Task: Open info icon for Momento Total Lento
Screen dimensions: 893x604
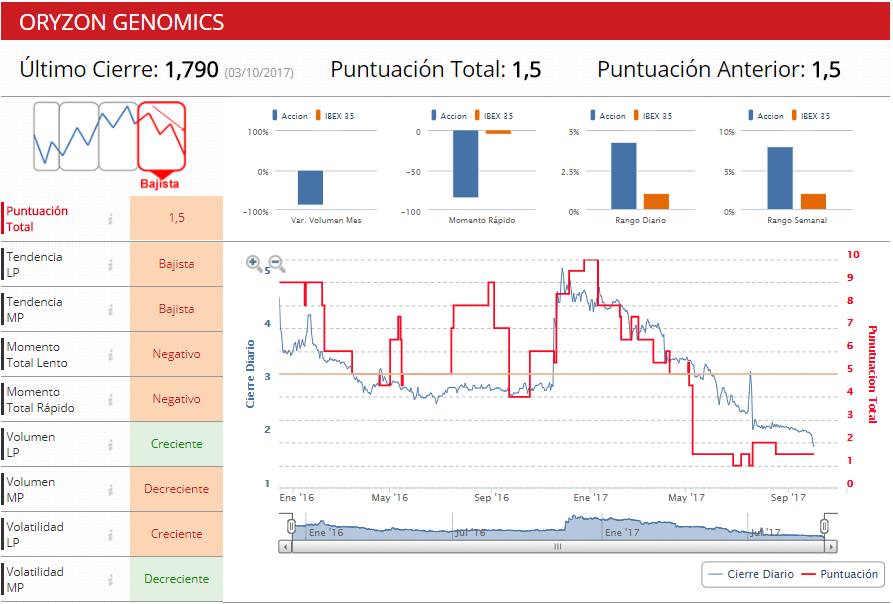Action: (110, 355)
